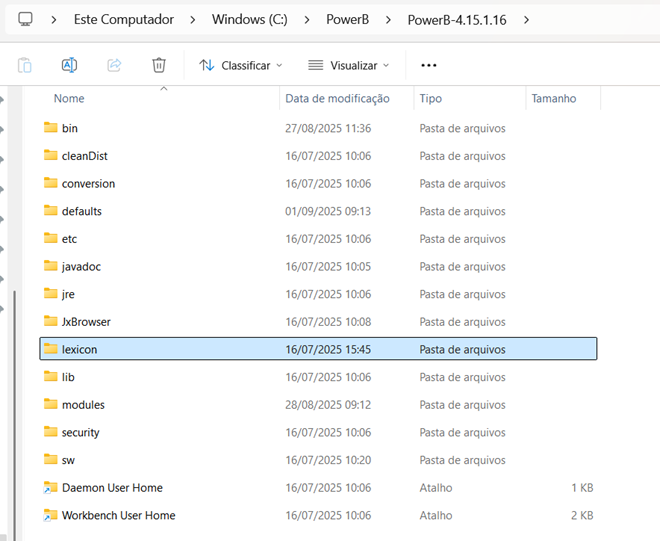Select the JxBrowser folder icon
Viewport: 660px width, 541px height.
pos(51,321)
